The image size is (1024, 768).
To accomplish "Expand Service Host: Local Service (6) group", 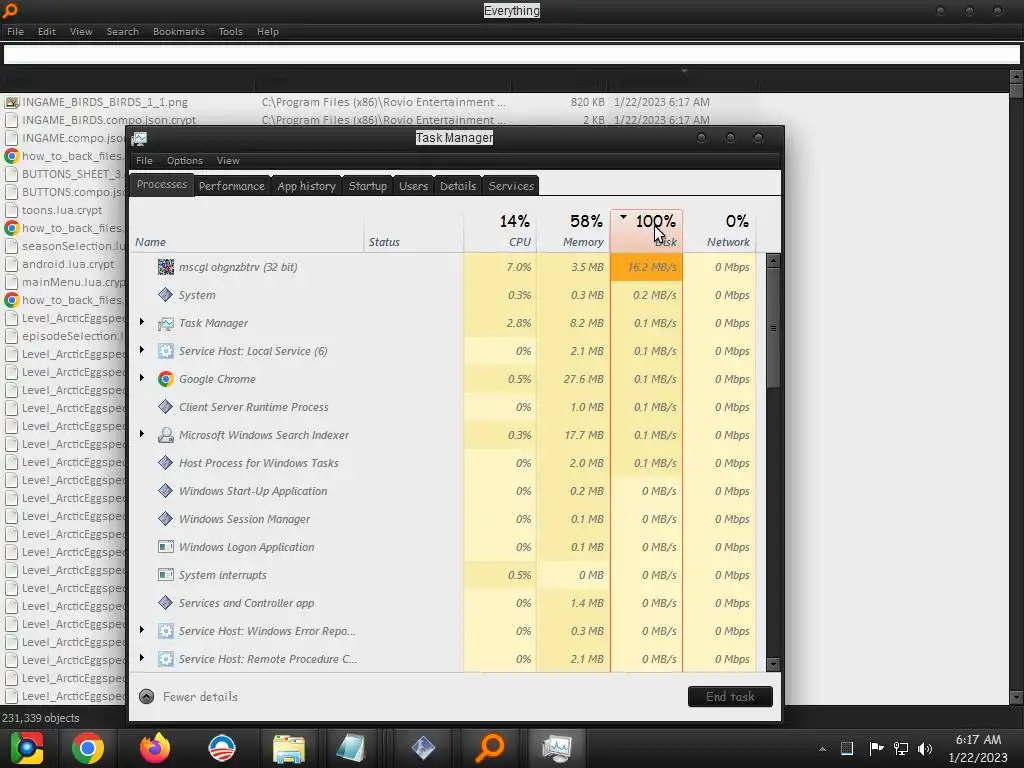I will (x=142, y=350).
